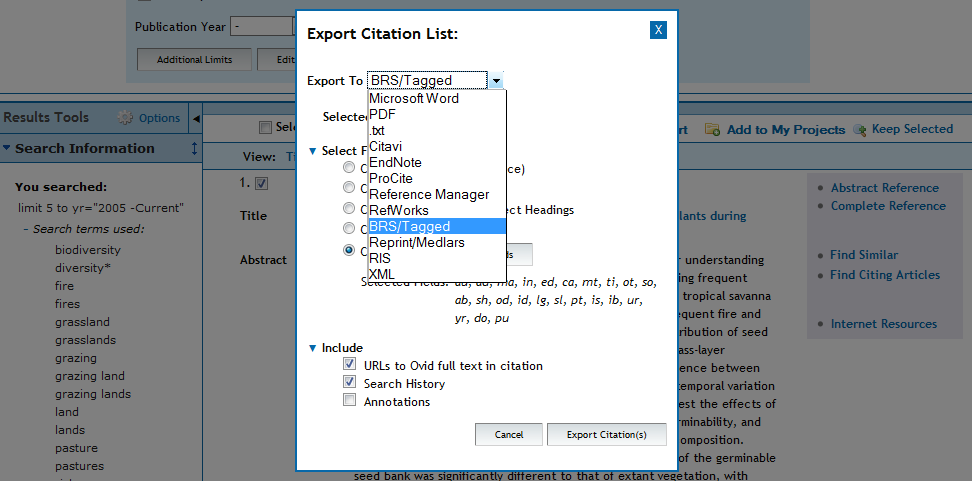The image size is (972, 481).
Task: Choose XML export format
Action: click(437, 274)
